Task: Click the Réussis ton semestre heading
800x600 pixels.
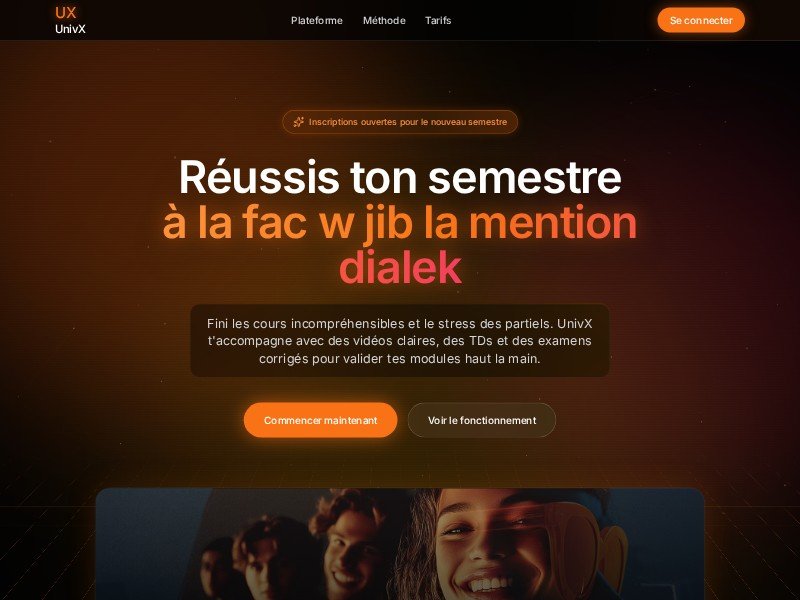Action: point(400,177)
